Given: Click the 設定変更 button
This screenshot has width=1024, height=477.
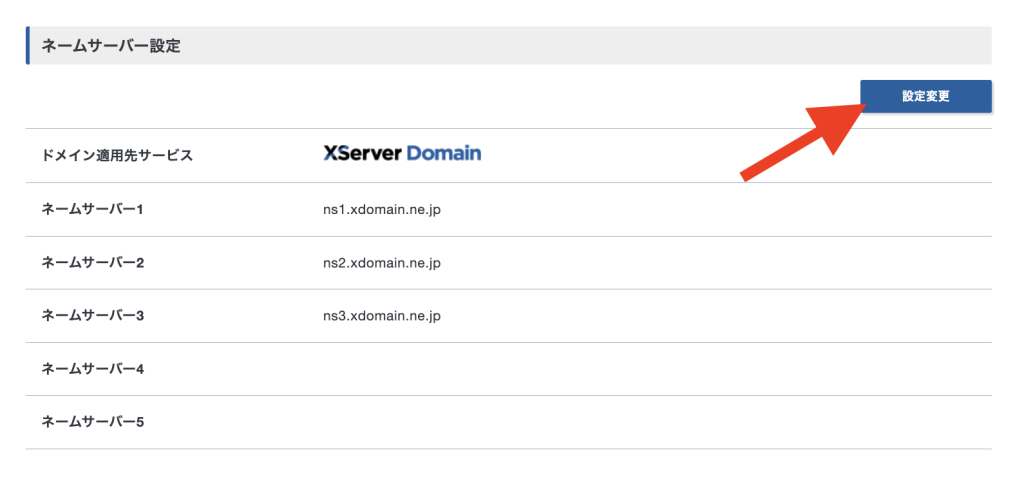Looking at the screenshot, I should click(x=925, y=97).
